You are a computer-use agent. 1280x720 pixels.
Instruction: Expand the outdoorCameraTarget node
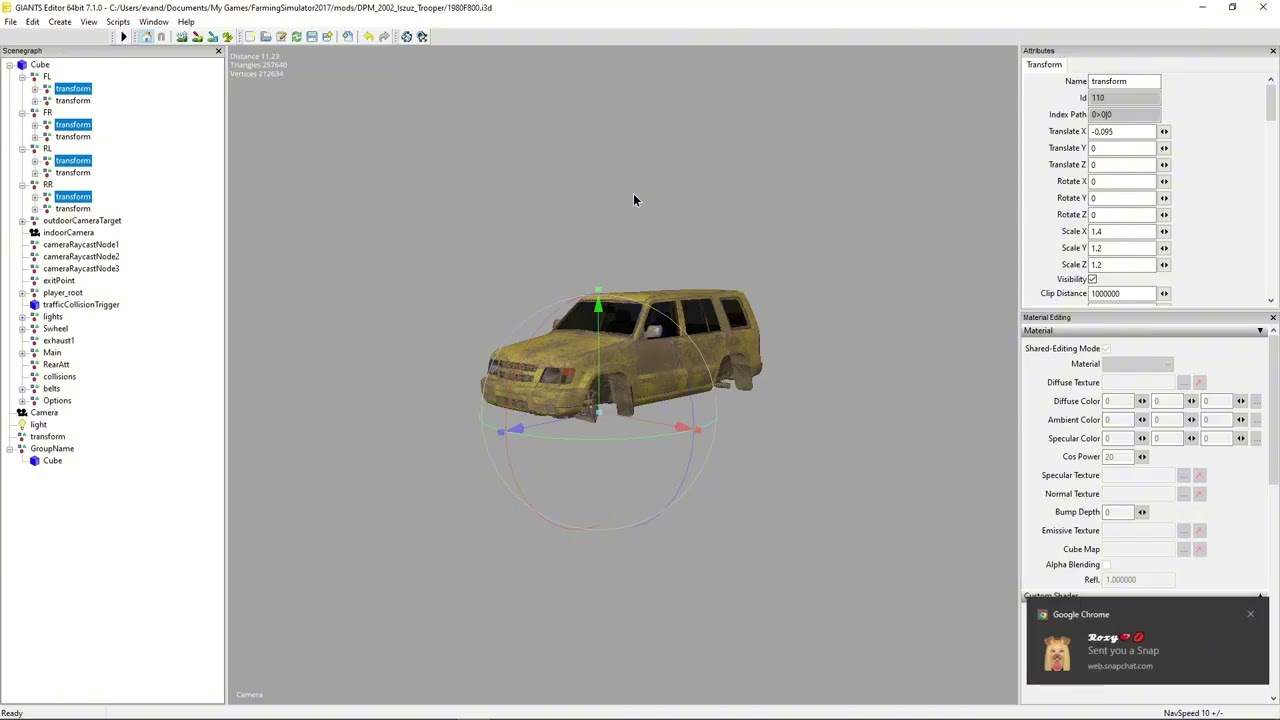point(21,221)
